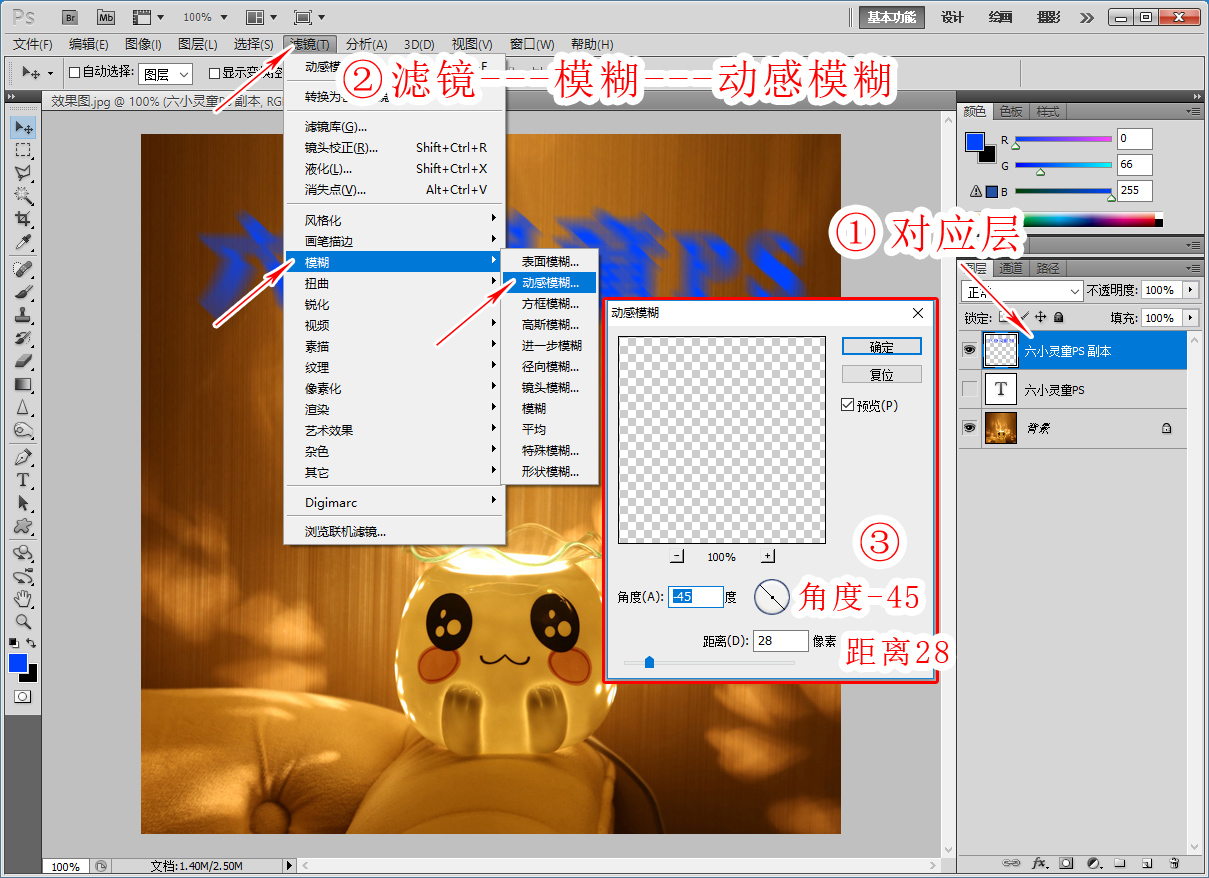The width and height of the screenshot is (1209, 878).
Task: Choose the Path Selection tool
Action: click(23, 503)
